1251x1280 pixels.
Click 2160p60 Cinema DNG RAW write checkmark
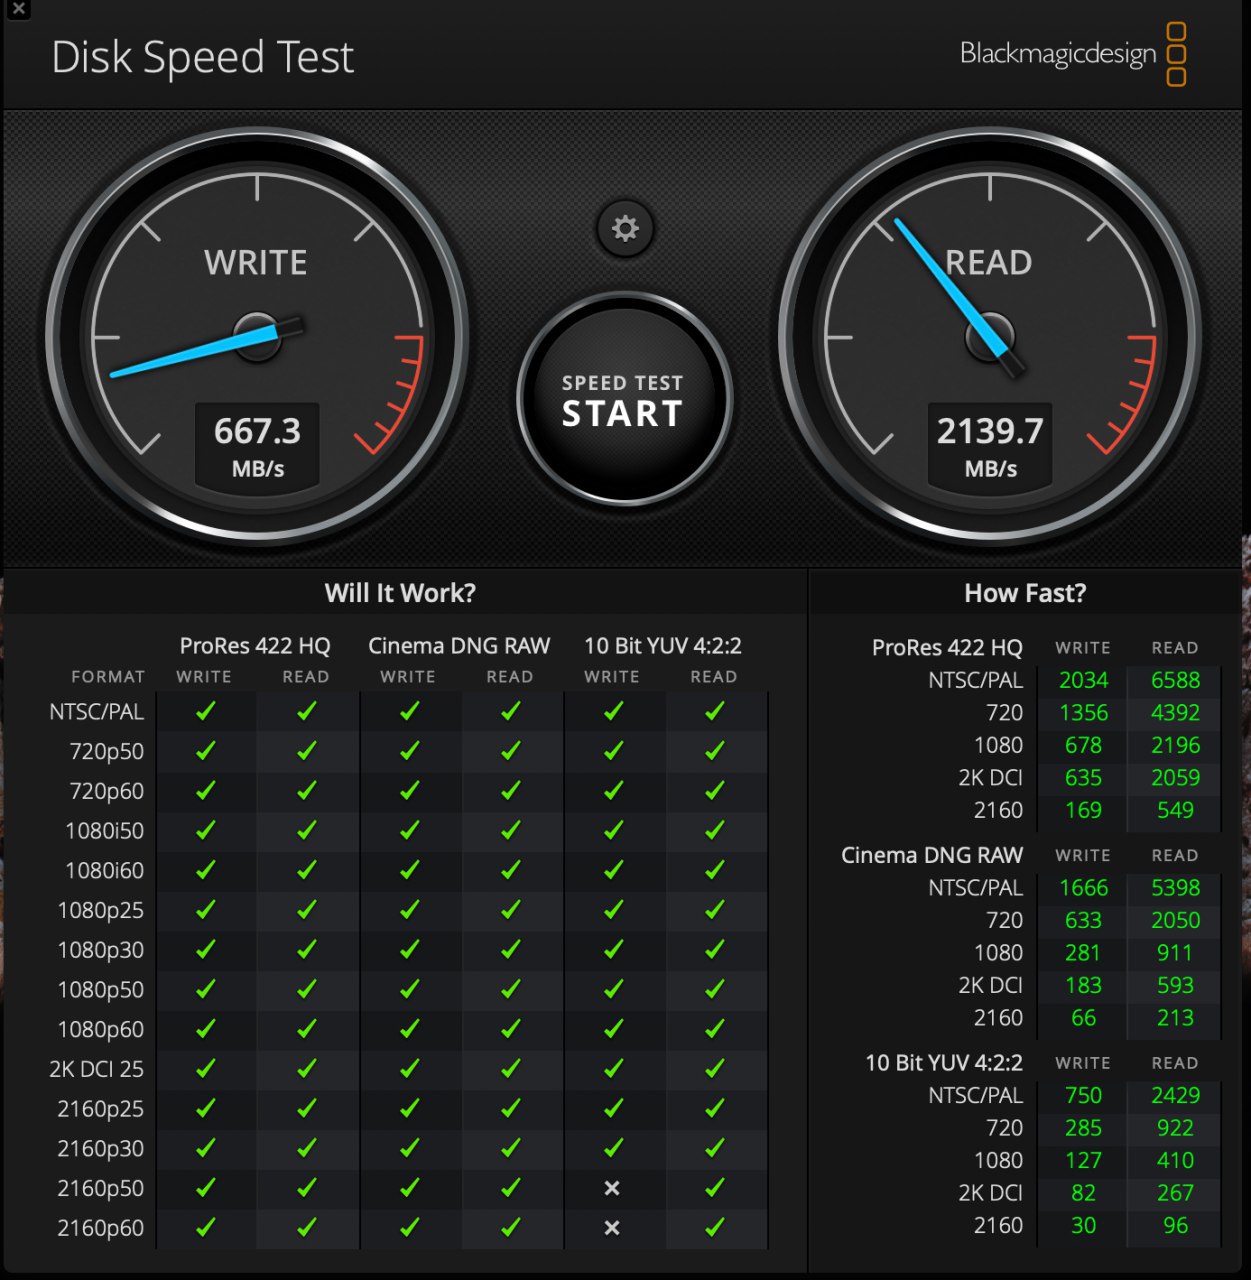click(409, 1228)
